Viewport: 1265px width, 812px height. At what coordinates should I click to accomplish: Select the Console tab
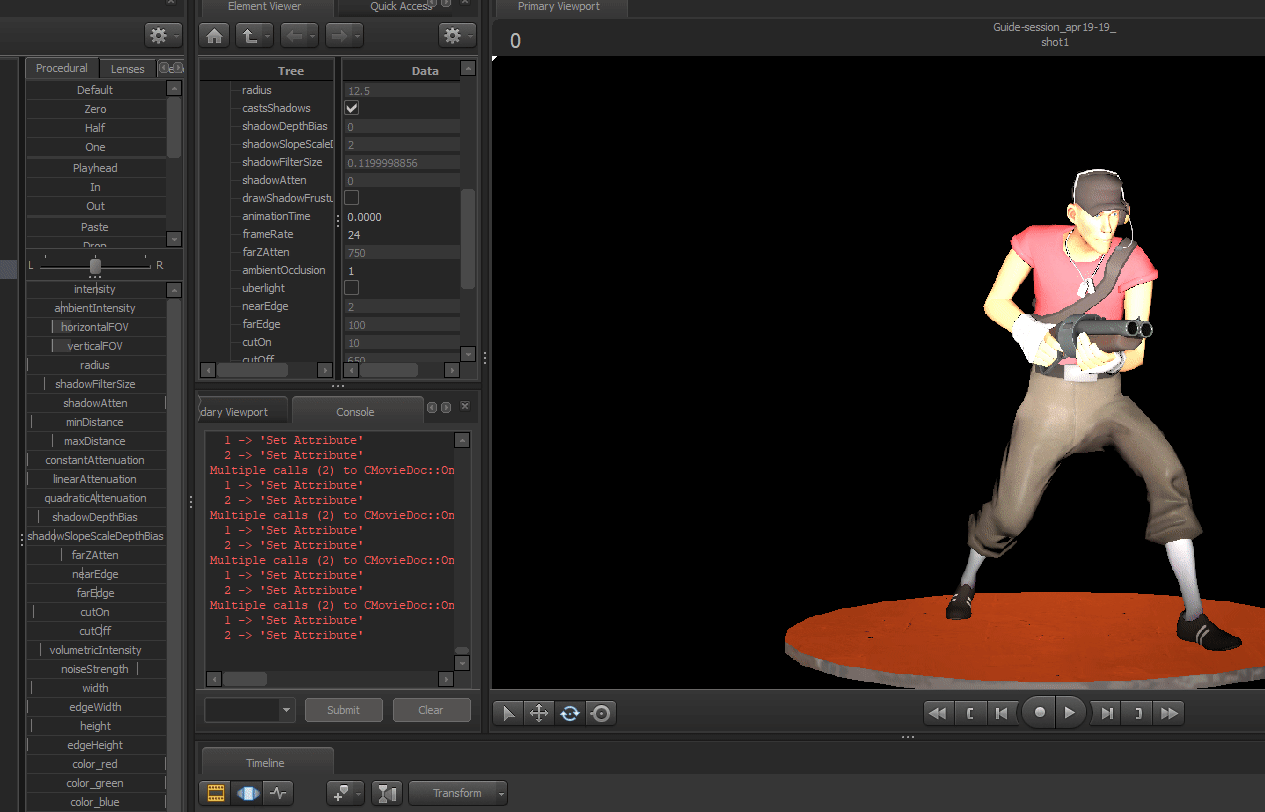355,412
